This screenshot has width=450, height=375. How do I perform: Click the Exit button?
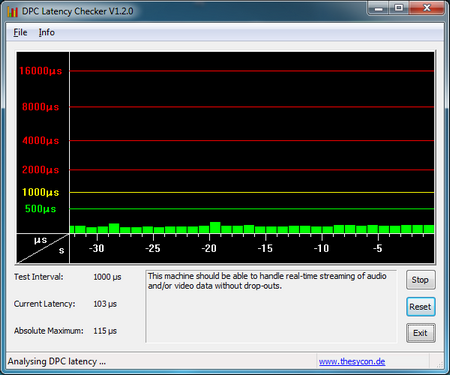(x=420, y=333)
